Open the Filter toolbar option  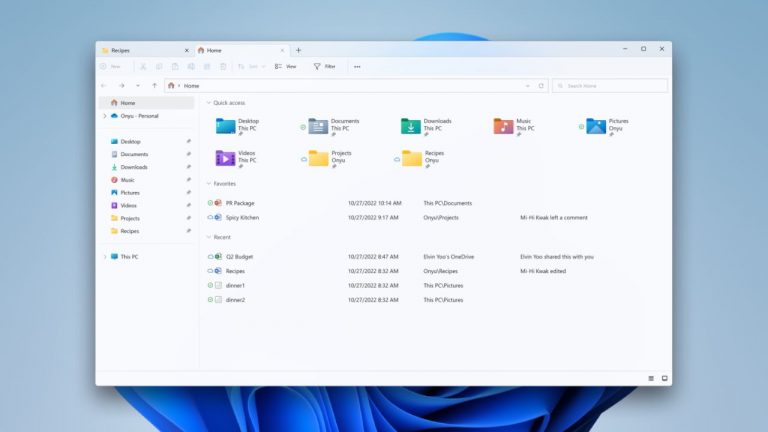(x=324, y=66)
